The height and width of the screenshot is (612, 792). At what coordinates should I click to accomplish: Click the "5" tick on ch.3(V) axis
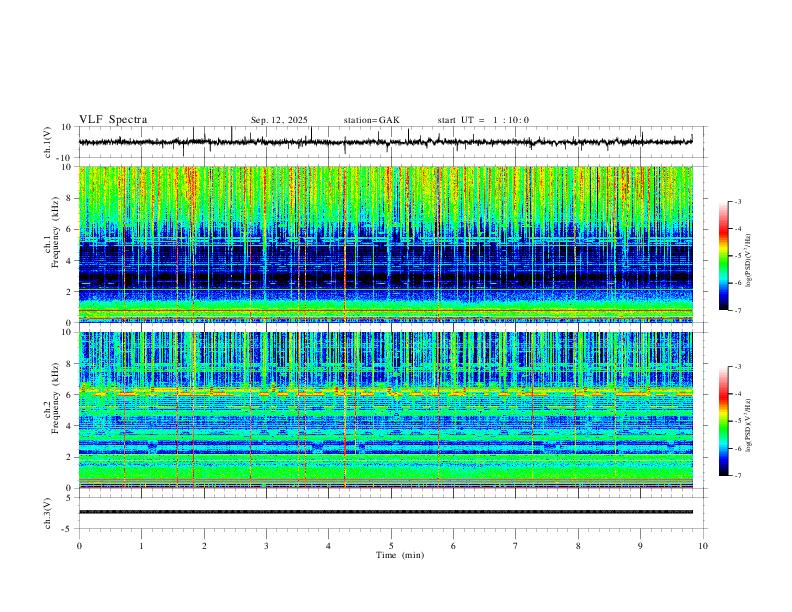[x=69, y=498]
